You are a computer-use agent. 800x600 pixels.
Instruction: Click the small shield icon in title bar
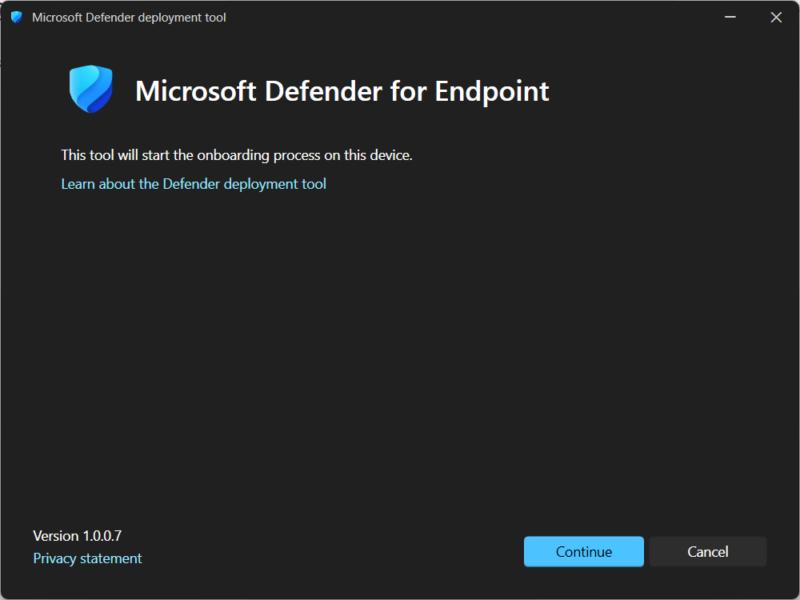(x=16, y=17)
